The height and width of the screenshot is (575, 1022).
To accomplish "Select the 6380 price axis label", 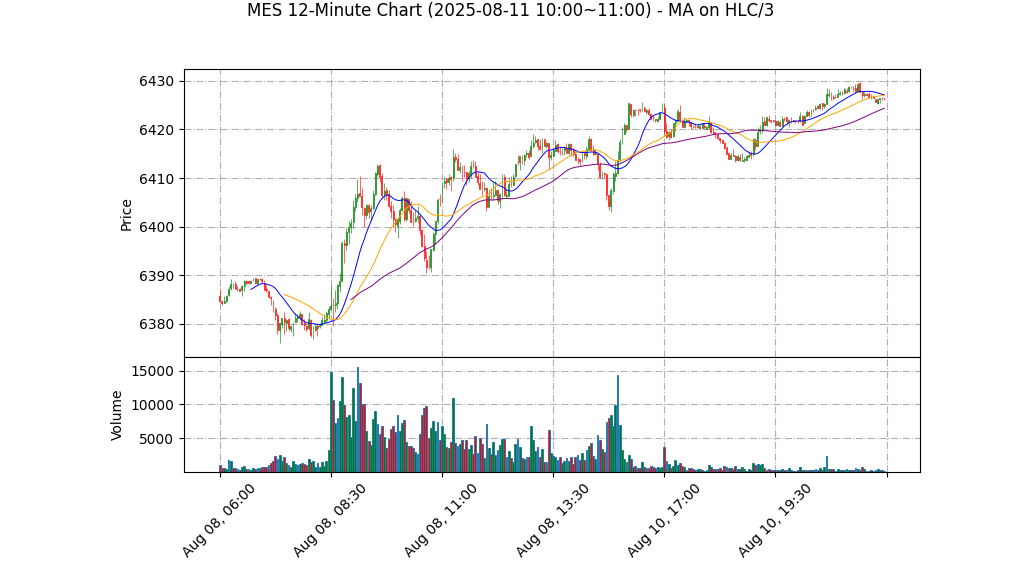I will click(x=156, y=325).
